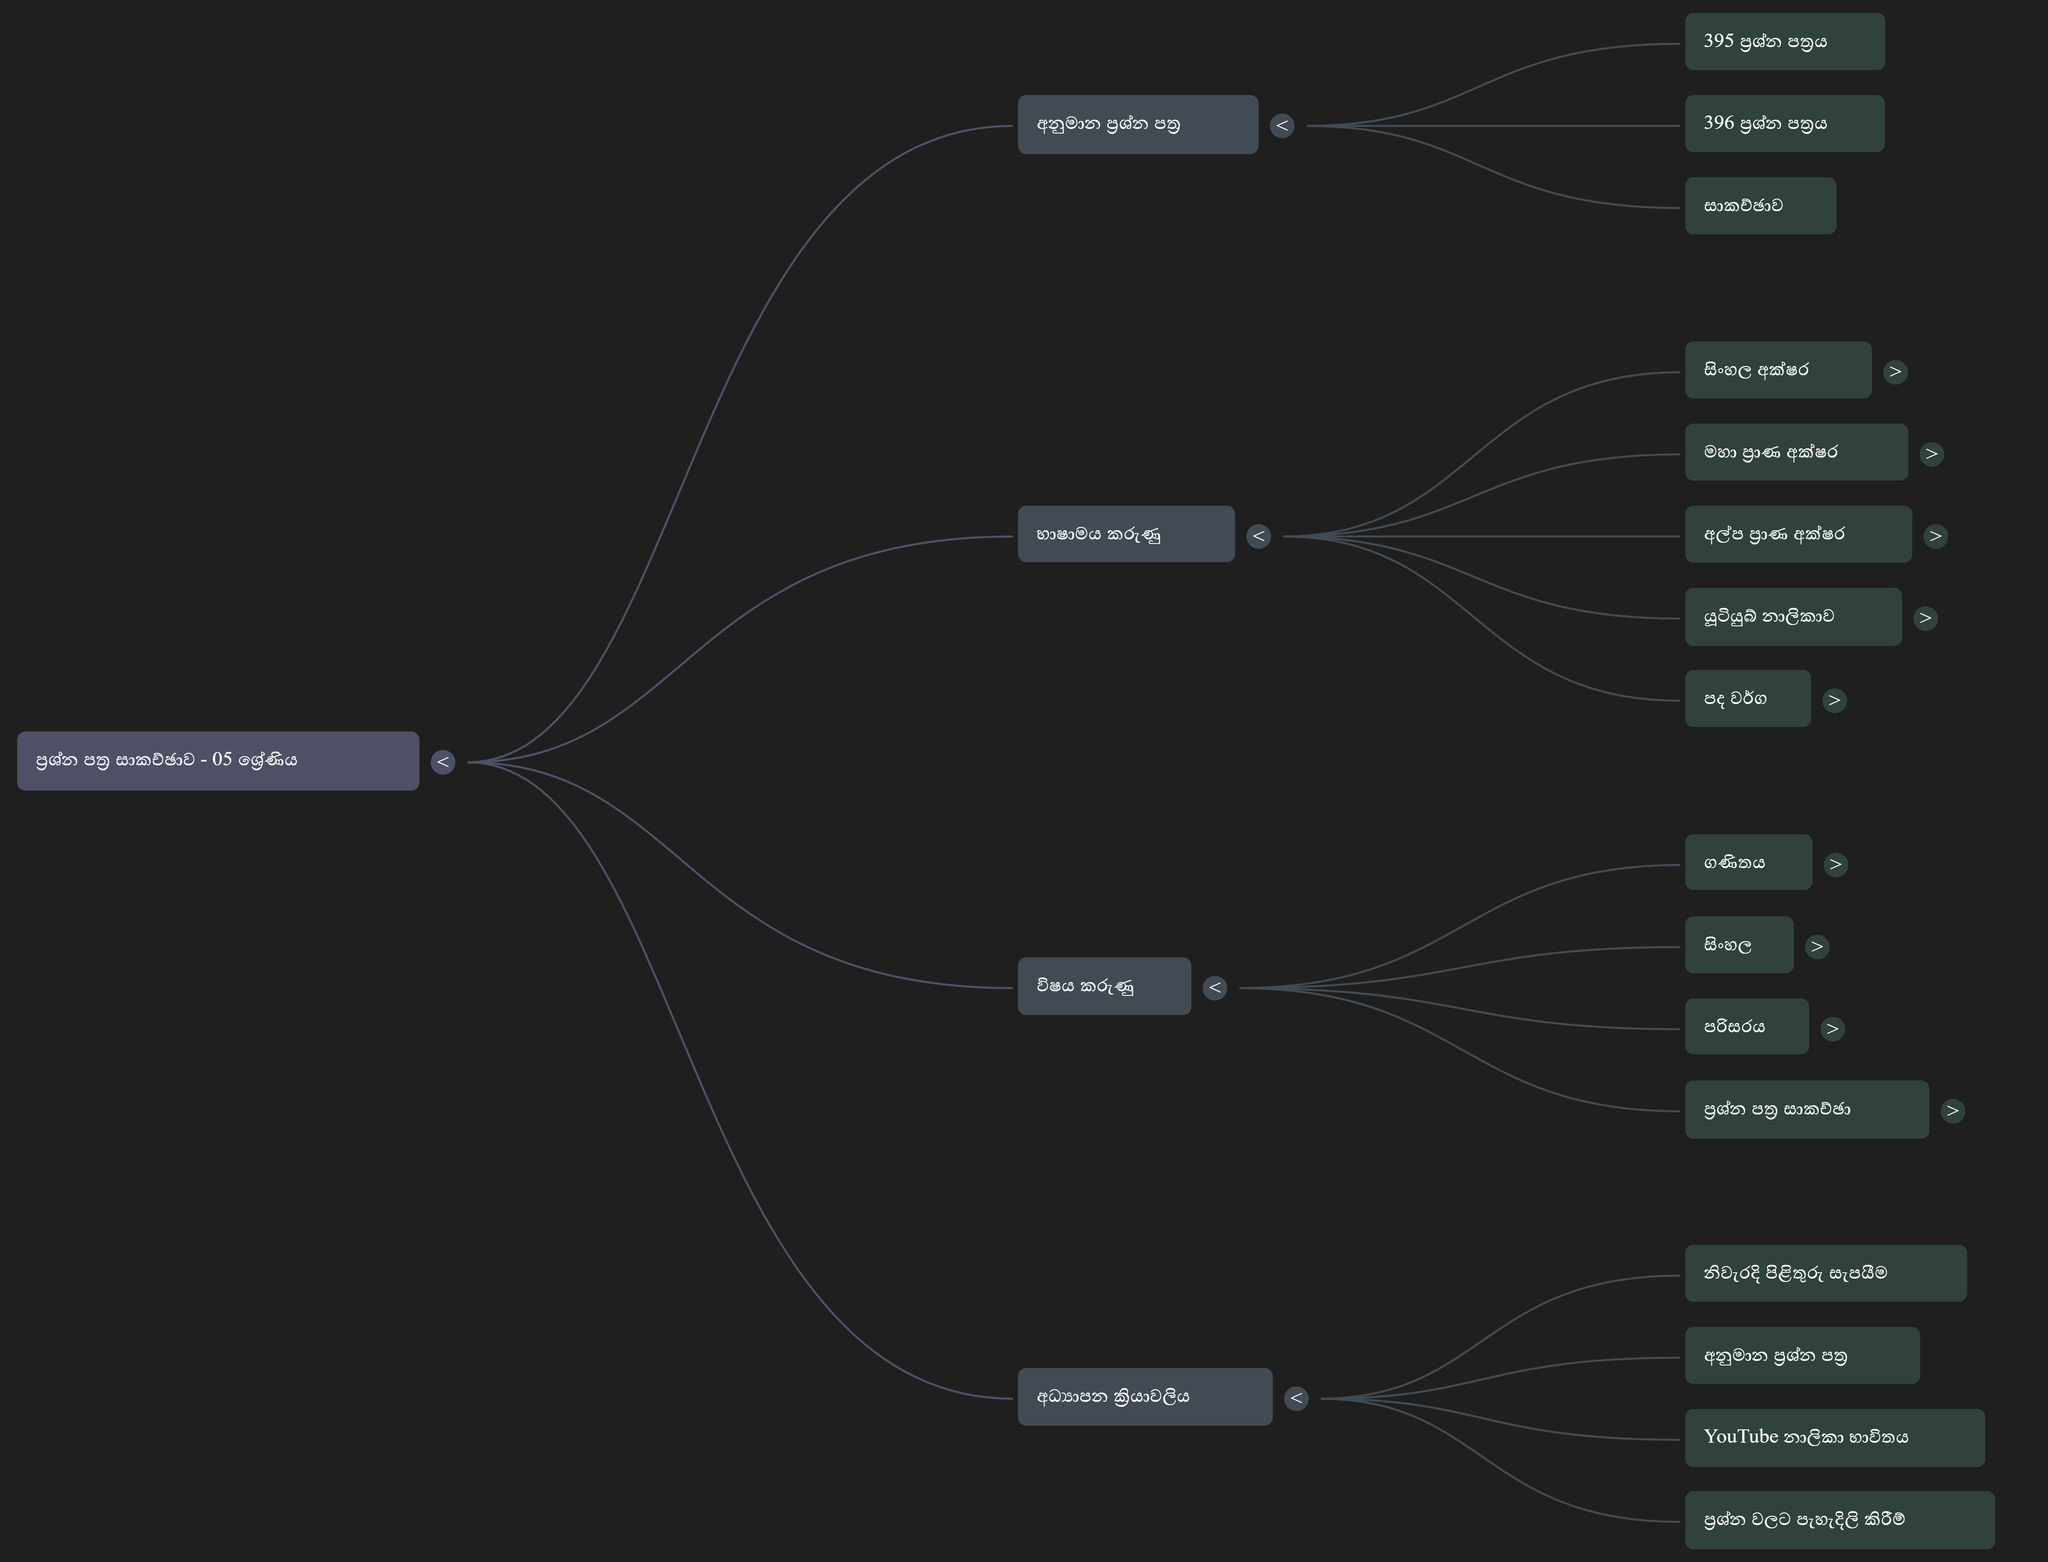Select the 396 ප්‍රශ්න පත්‍රය node
2048x1562 pixels.
point(1784,124)
